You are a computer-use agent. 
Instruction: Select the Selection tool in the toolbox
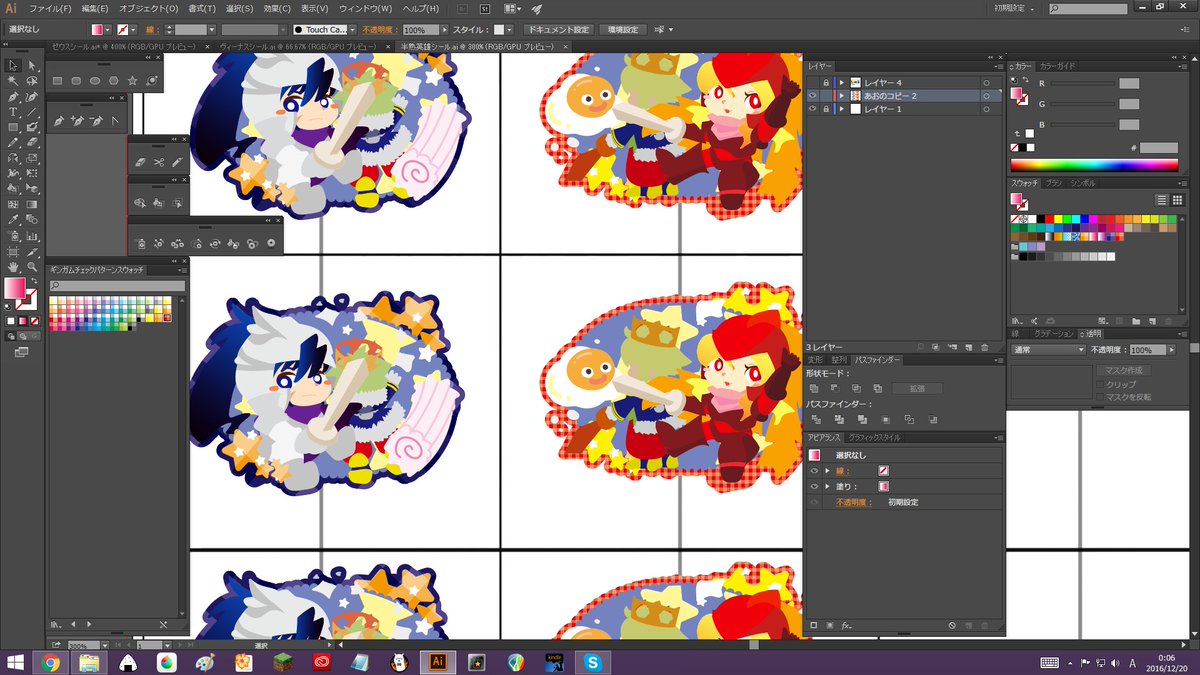[x=13, y=65]
